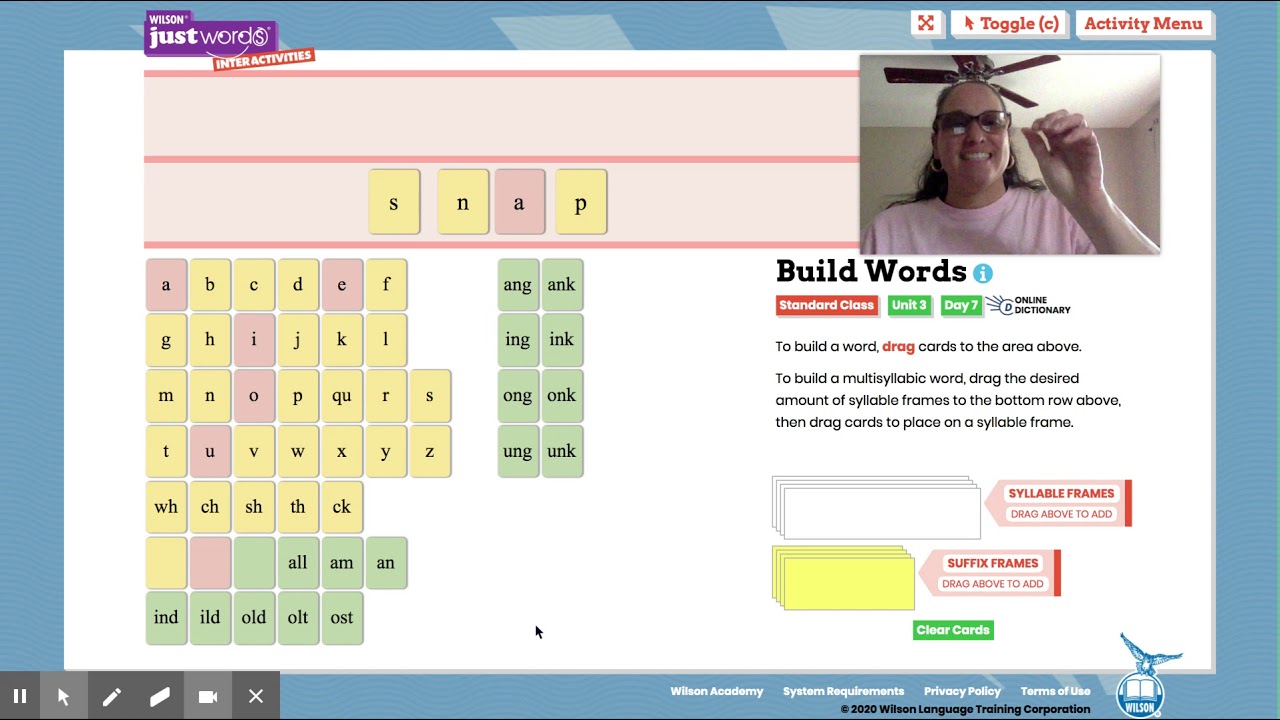Pause the recording in bottom toolbar
This screenshot has height=720, width=1280.
pyautogui.click(x=19, y=696)
